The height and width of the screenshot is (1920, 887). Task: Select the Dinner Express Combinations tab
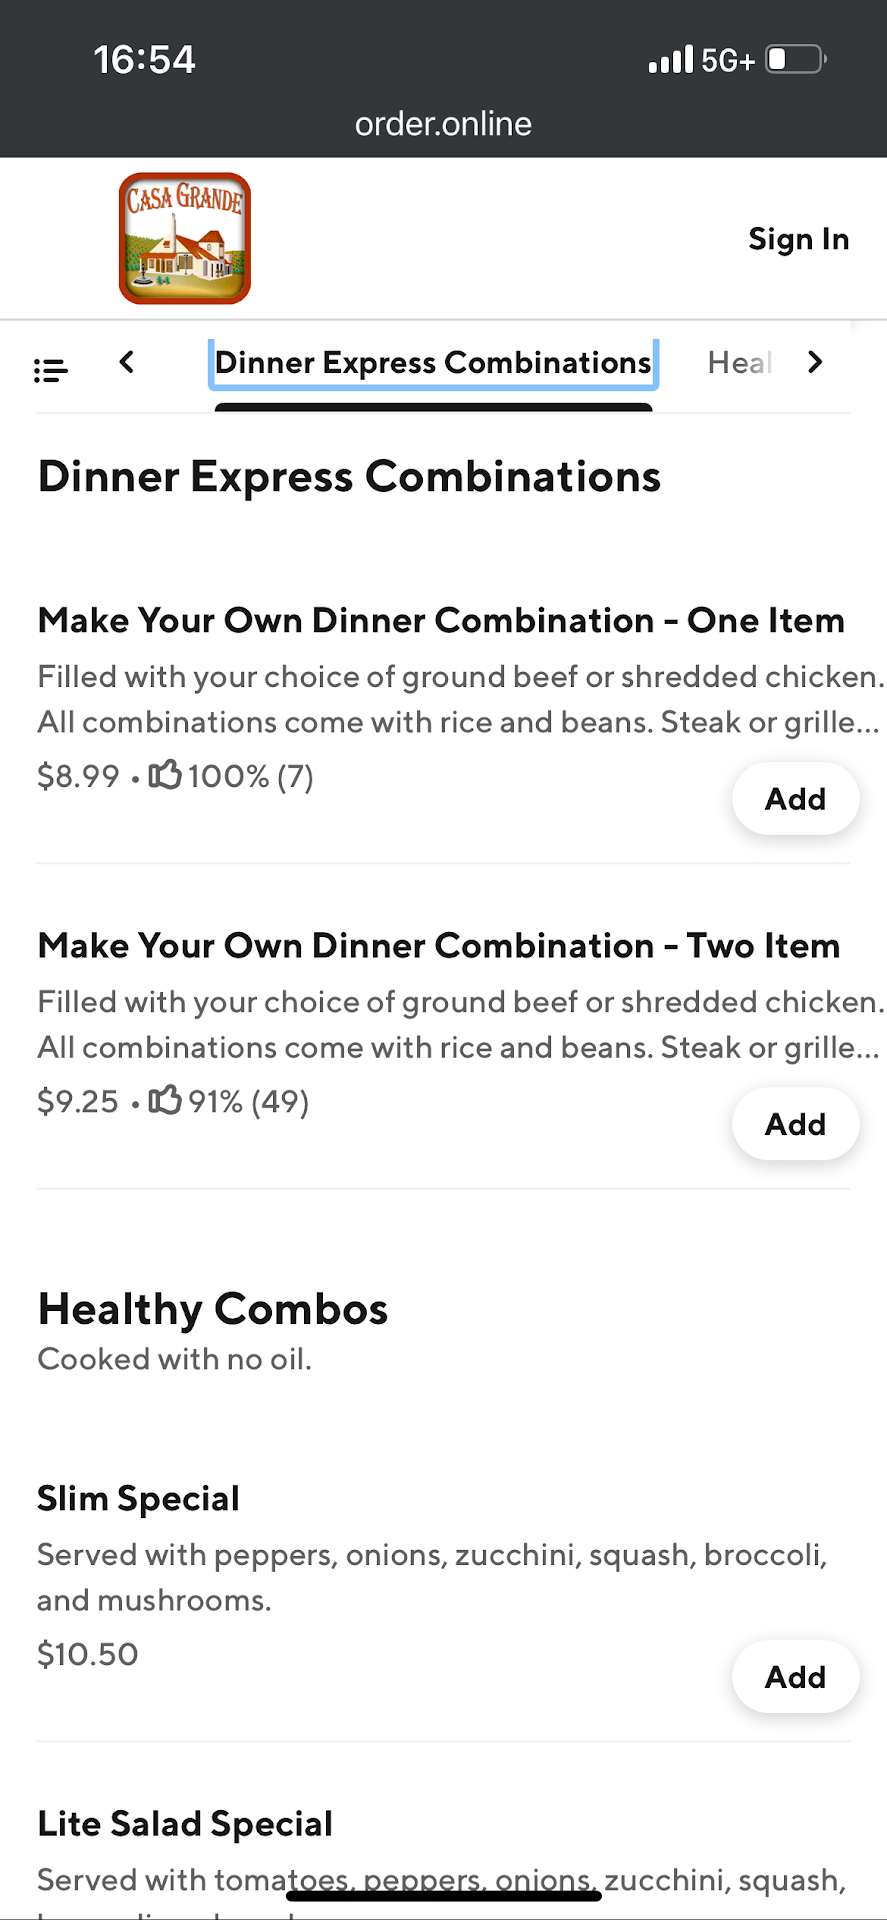[x=433, y=363]
